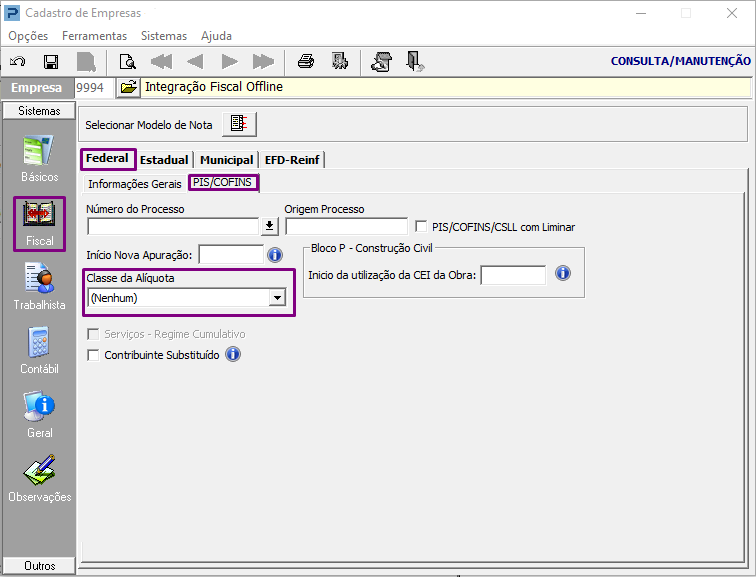Open the Opções menu
756x577 pixels.
[28, 36]
